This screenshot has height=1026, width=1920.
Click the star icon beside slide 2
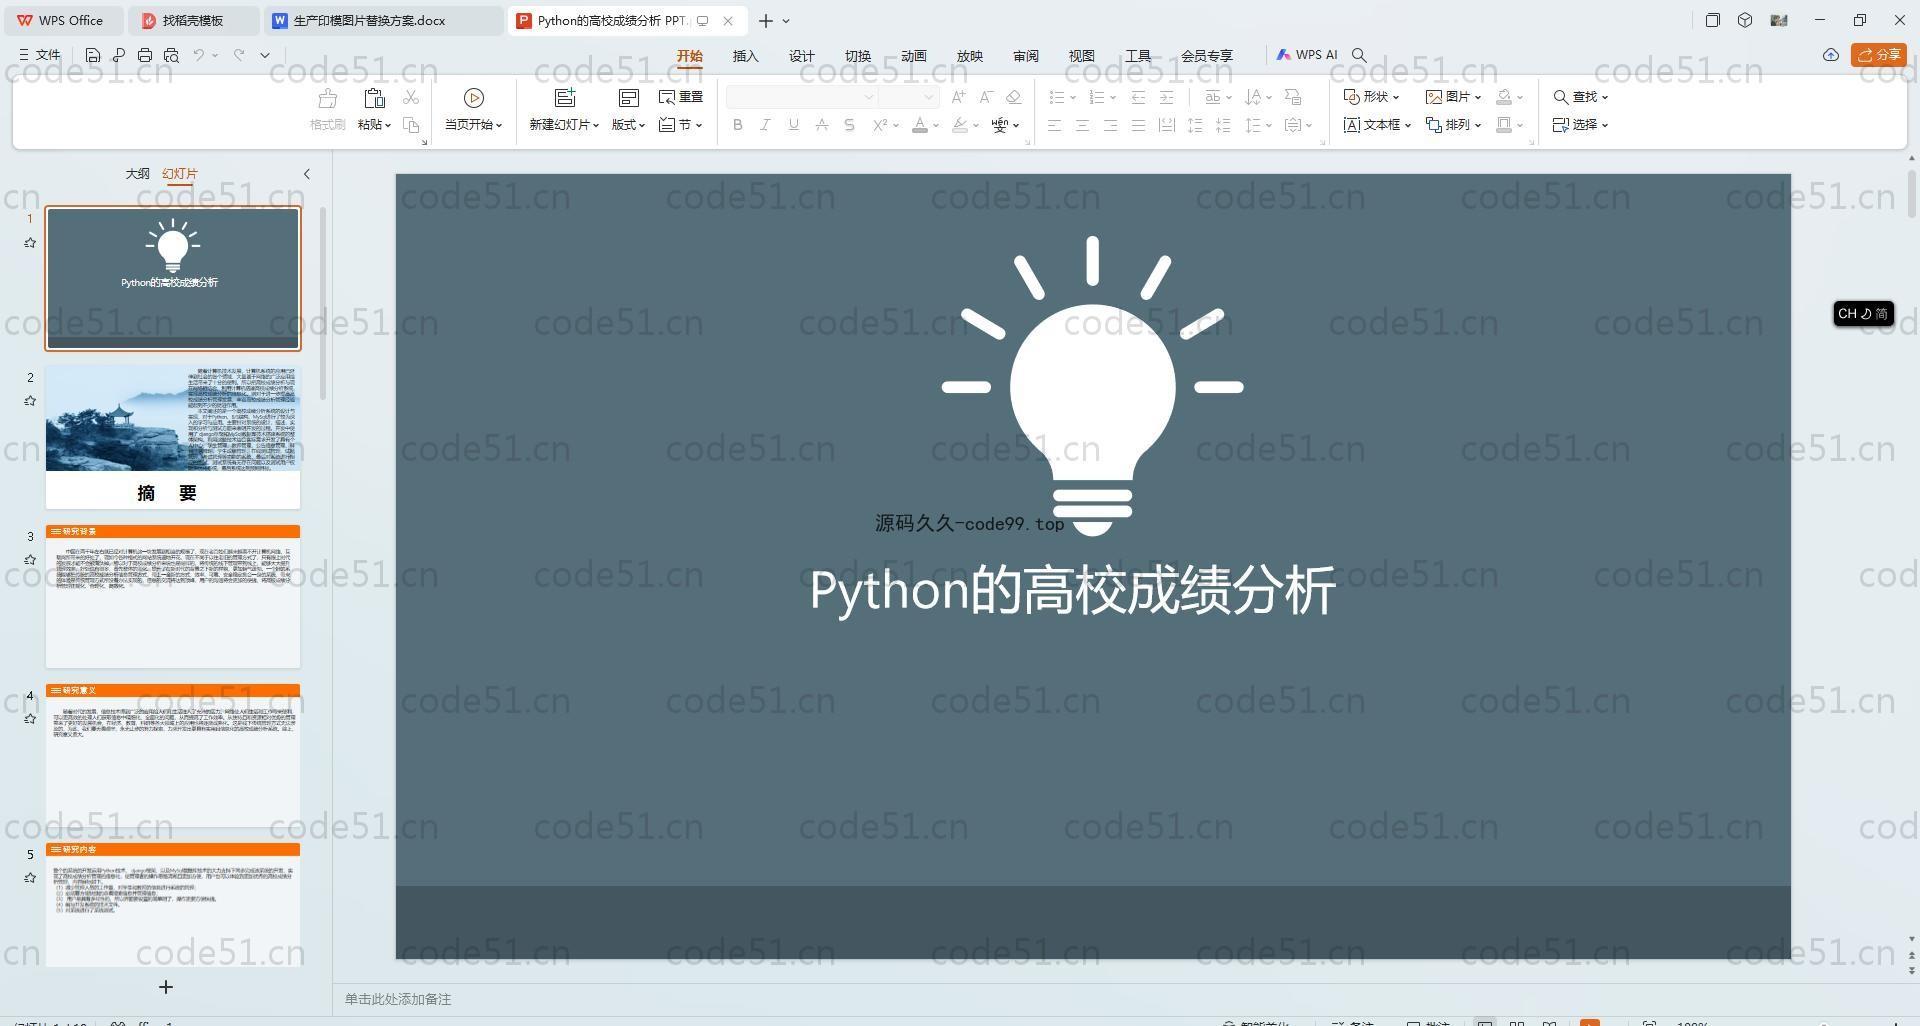click(30, 401)
